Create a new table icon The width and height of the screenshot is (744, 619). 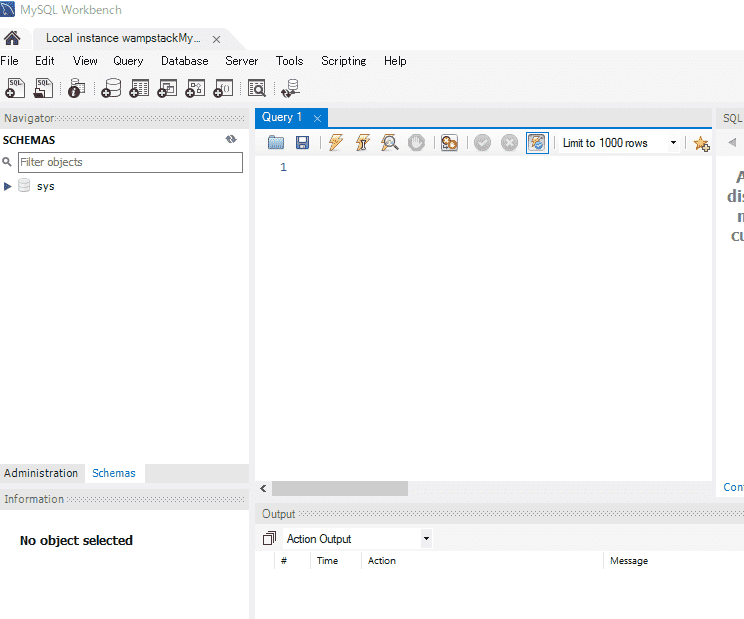click(139, 88)
